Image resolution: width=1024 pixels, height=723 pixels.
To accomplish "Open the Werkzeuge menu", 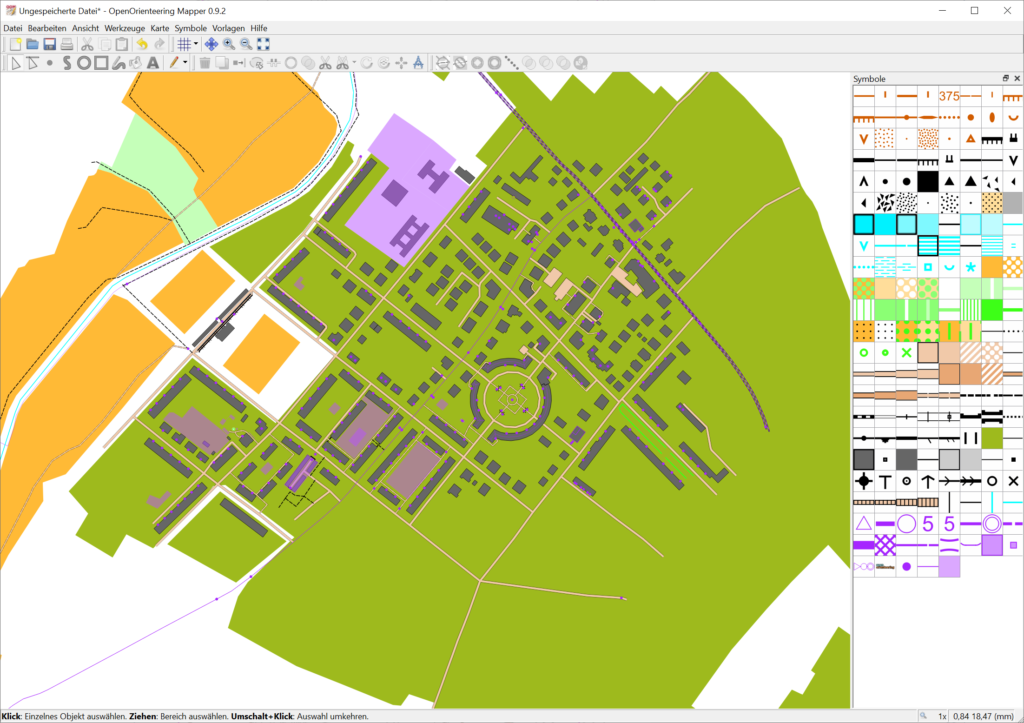I will point(125,28).
